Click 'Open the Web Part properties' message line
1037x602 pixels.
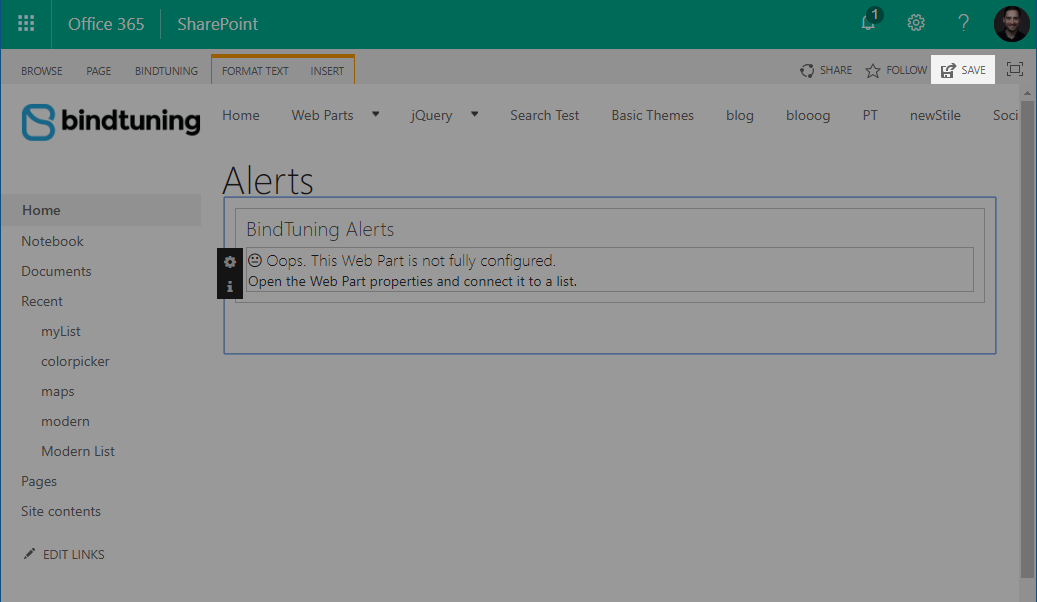coord(412,281)
